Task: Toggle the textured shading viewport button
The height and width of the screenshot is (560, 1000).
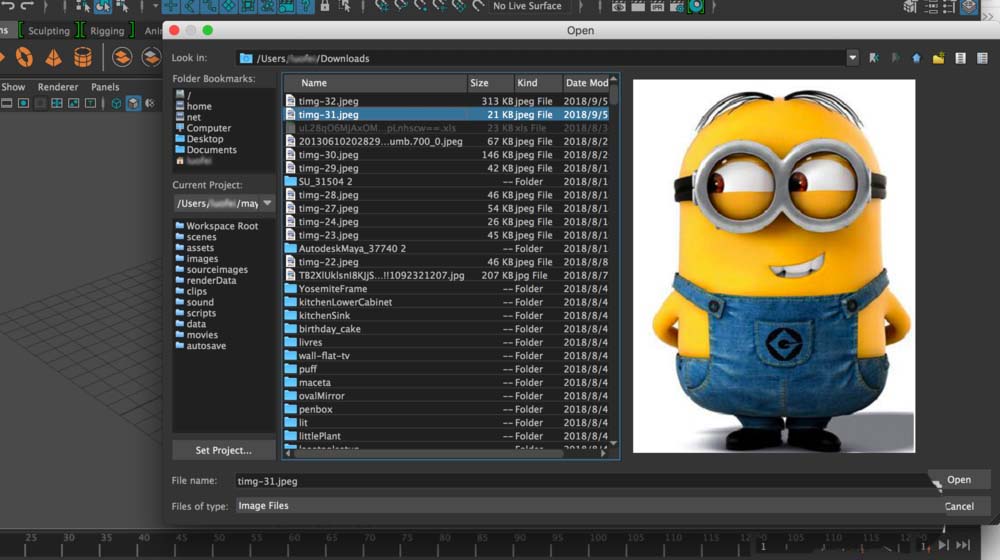Action: click(x=133, y=103)
